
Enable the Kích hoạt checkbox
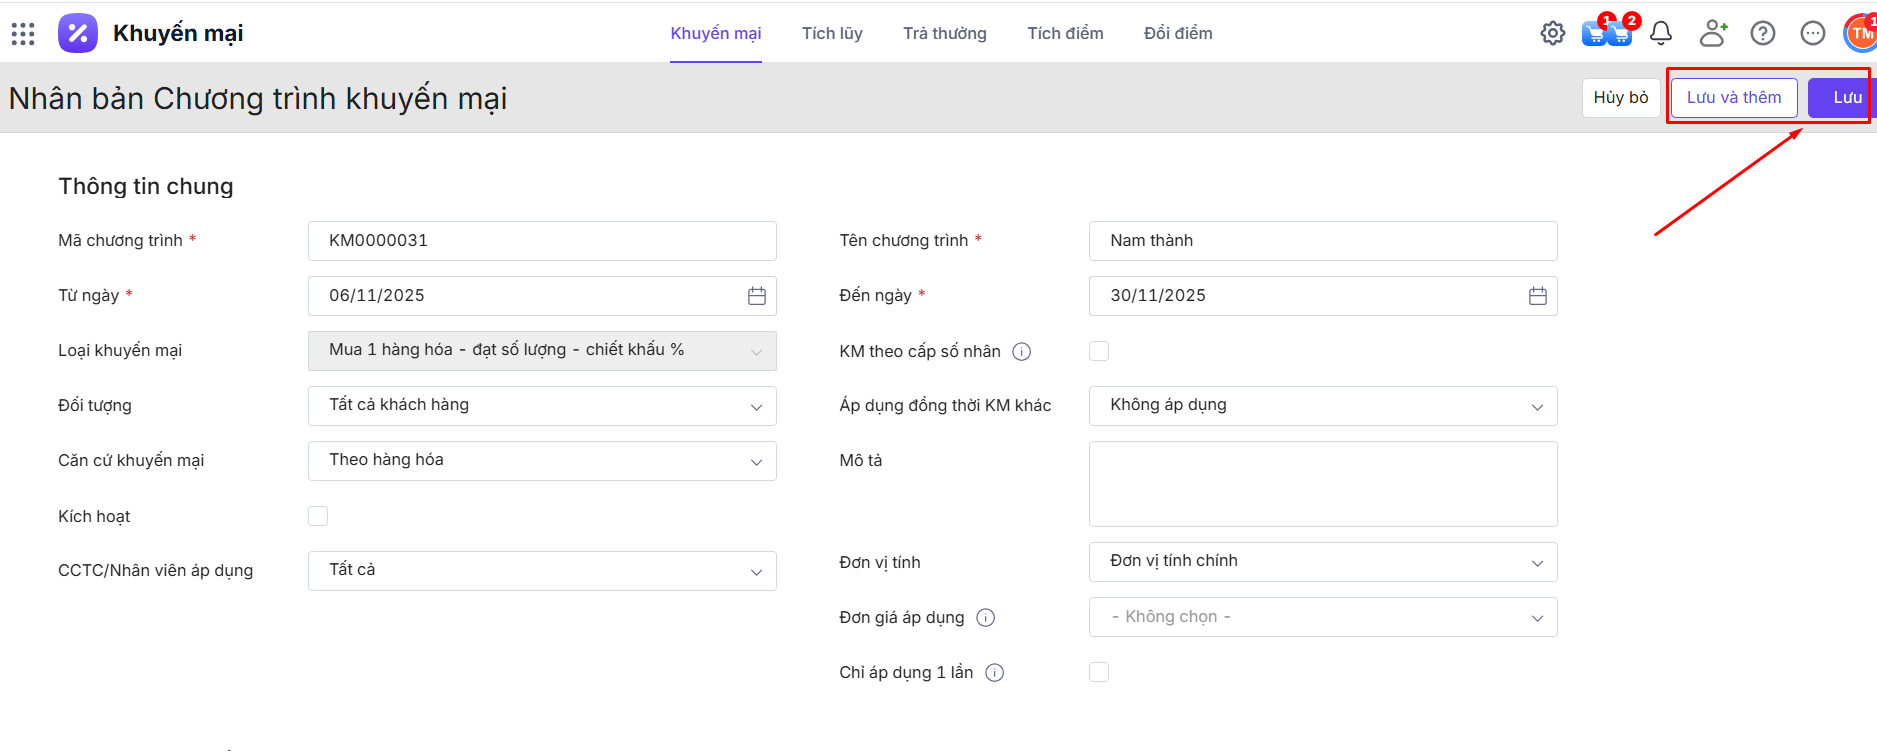click(x=318, y=516)
